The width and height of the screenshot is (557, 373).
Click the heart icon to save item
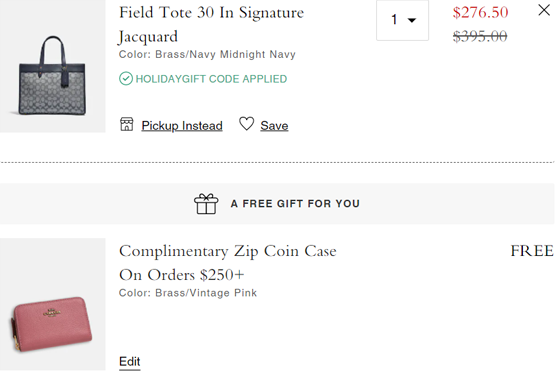click(247, 124)
